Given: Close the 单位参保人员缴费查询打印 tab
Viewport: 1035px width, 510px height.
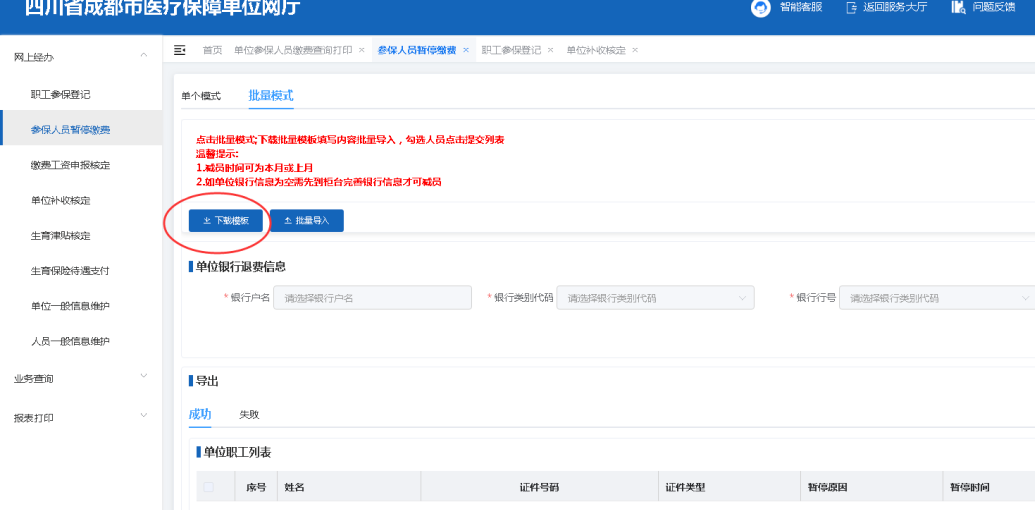Looking at the screenshot, I should pos(362,50).
